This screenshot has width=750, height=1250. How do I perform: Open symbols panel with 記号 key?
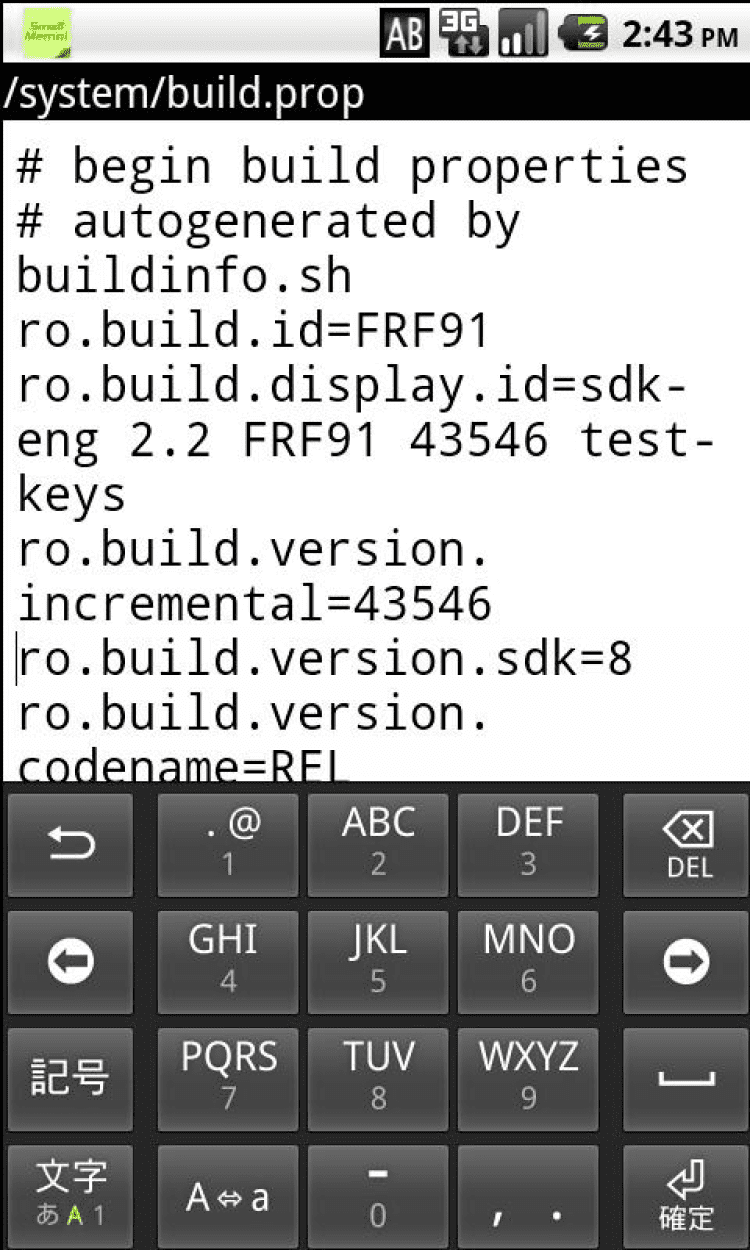pos(70,1079)
